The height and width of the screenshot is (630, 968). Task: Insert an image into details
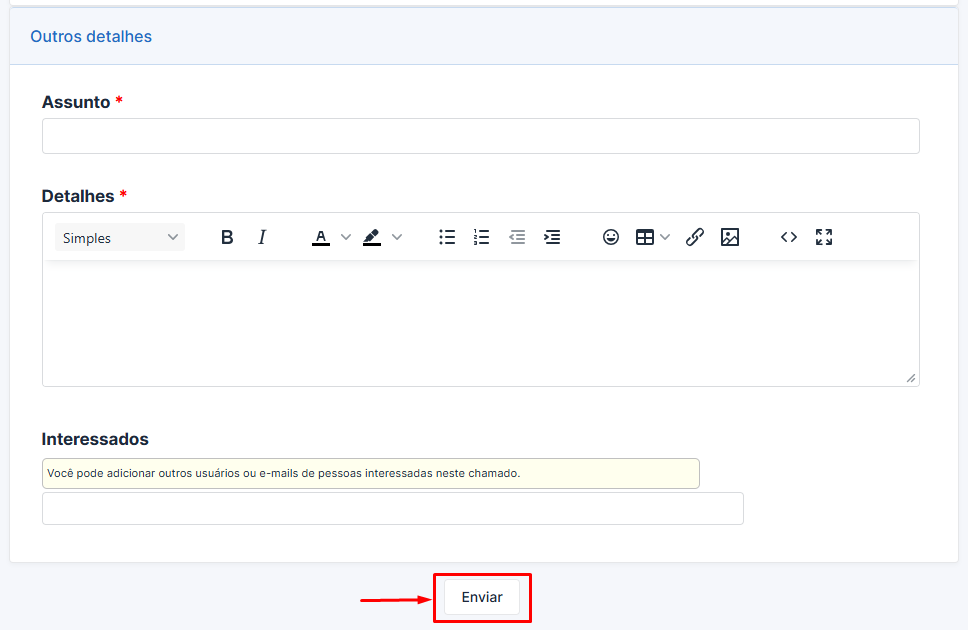730,237
